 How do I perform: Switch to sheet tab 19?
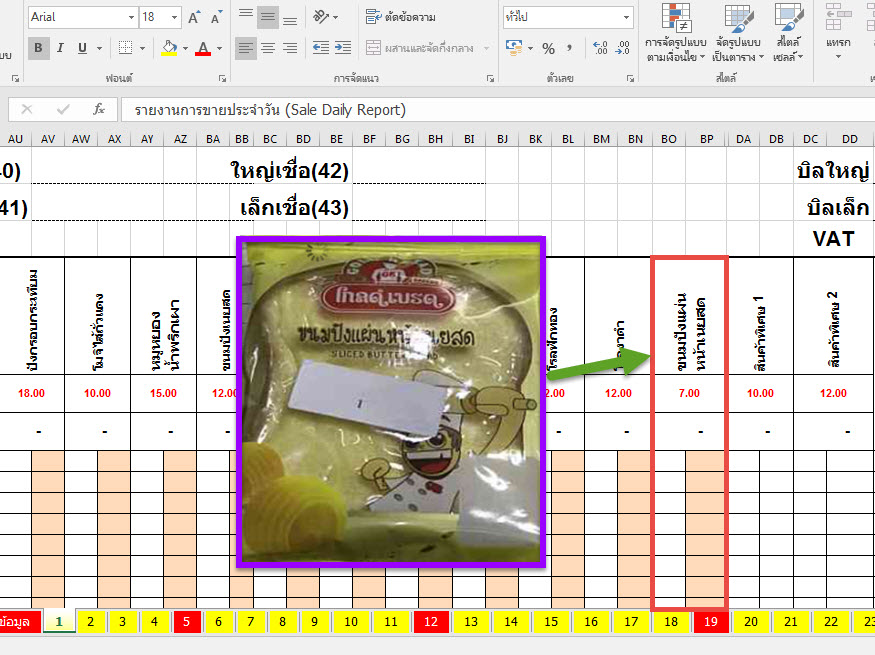[709, 622]
